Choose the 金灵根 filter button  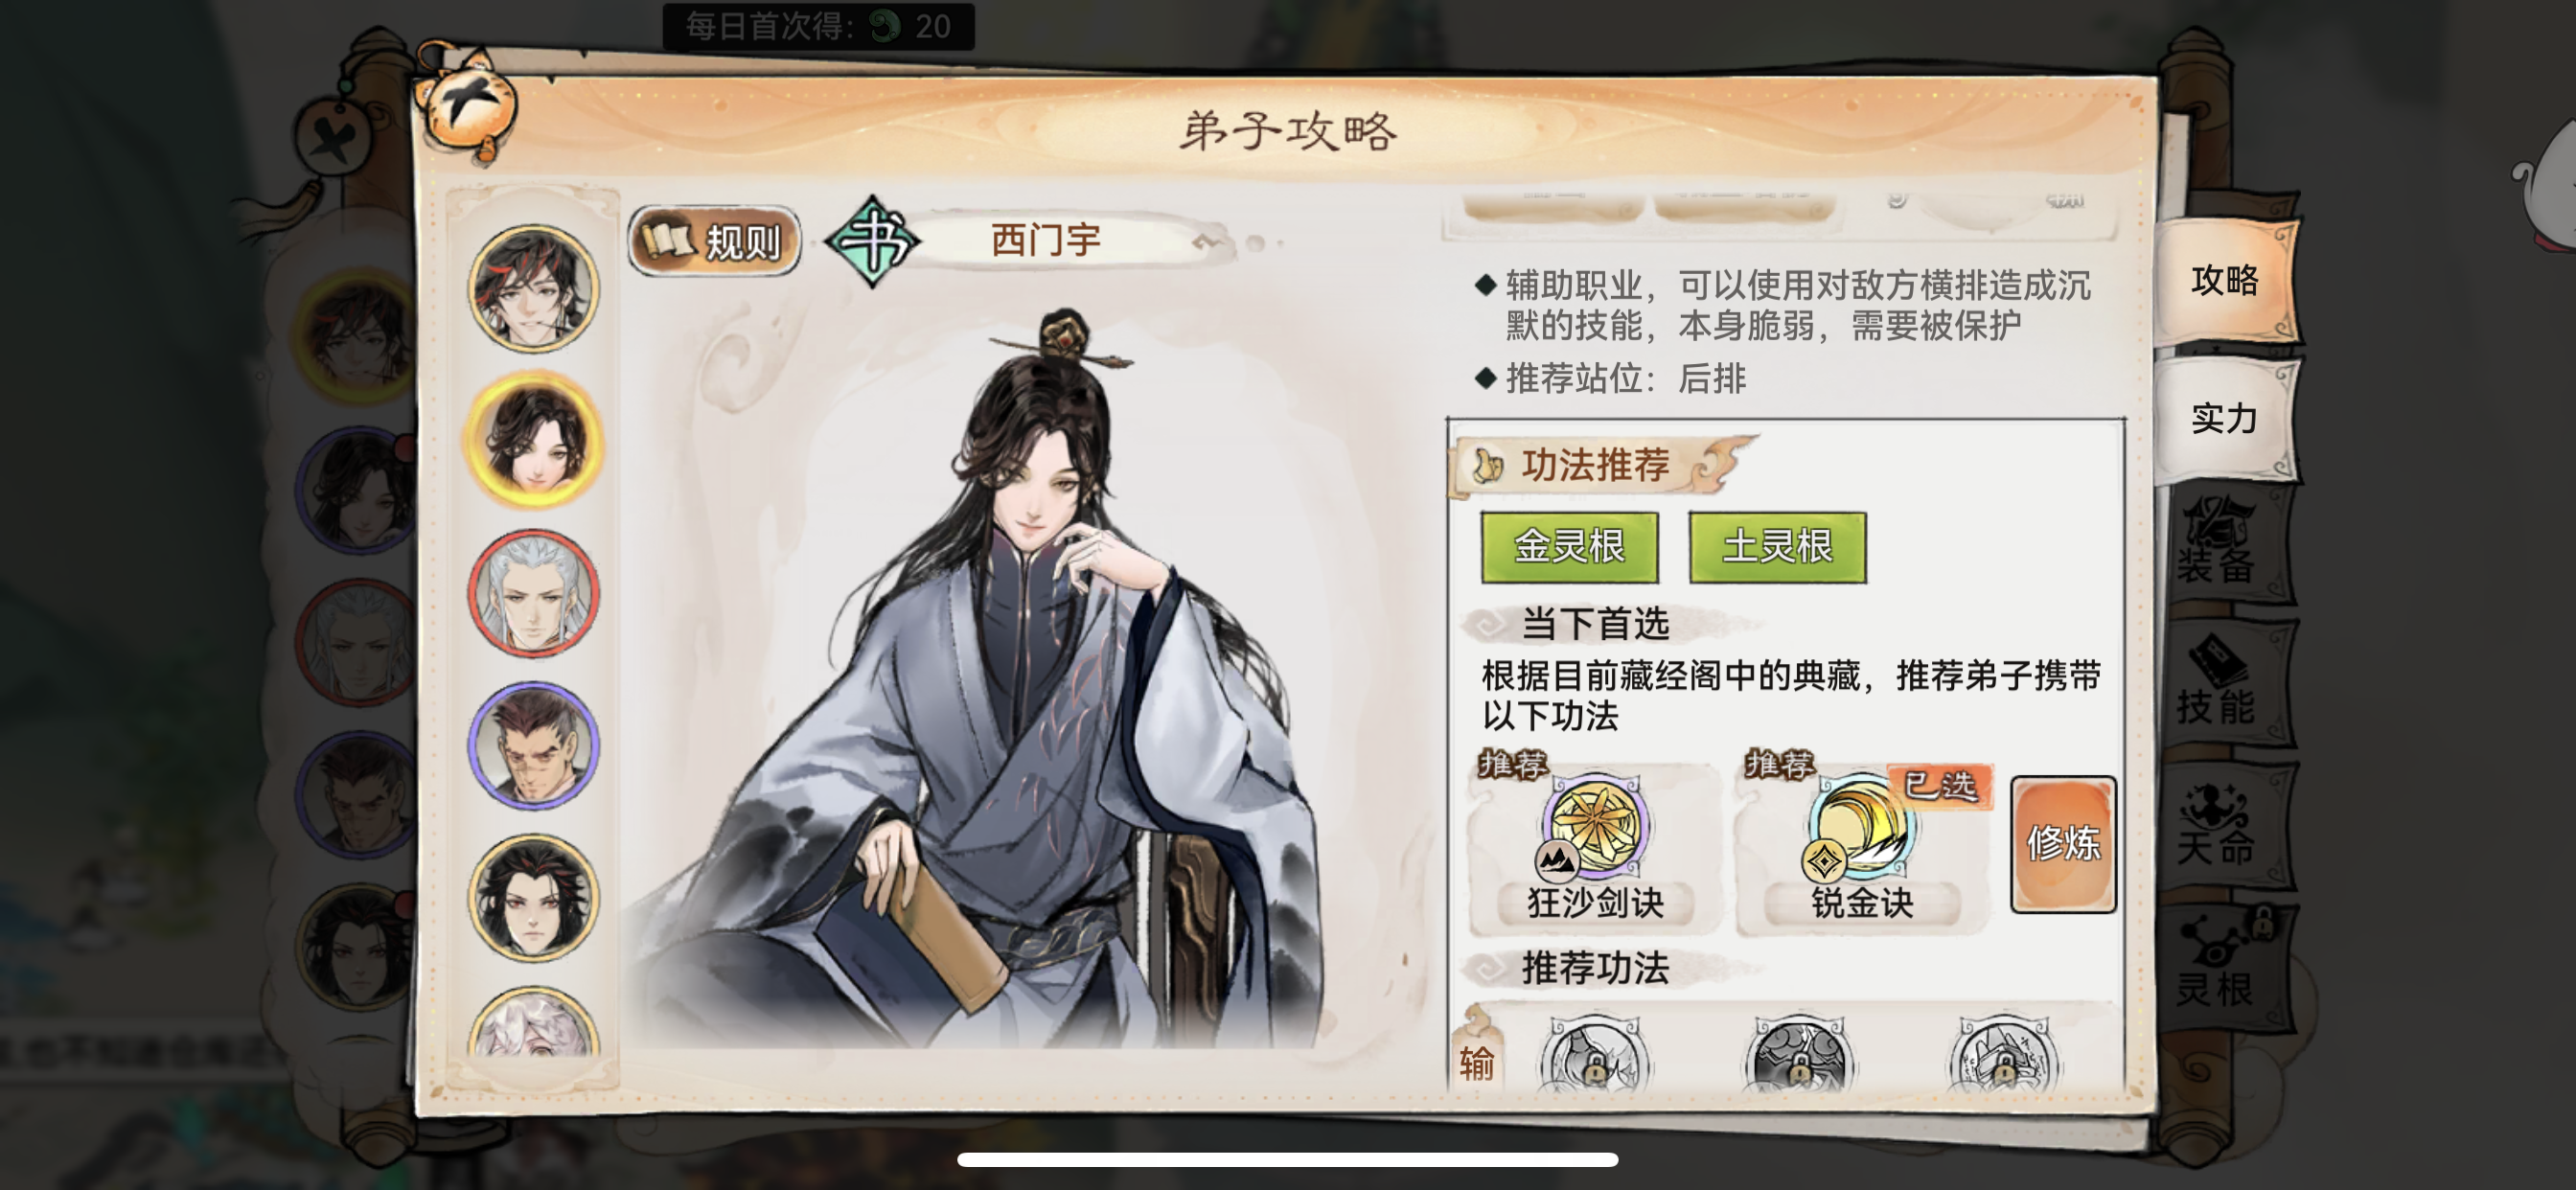click(1569, 547)
